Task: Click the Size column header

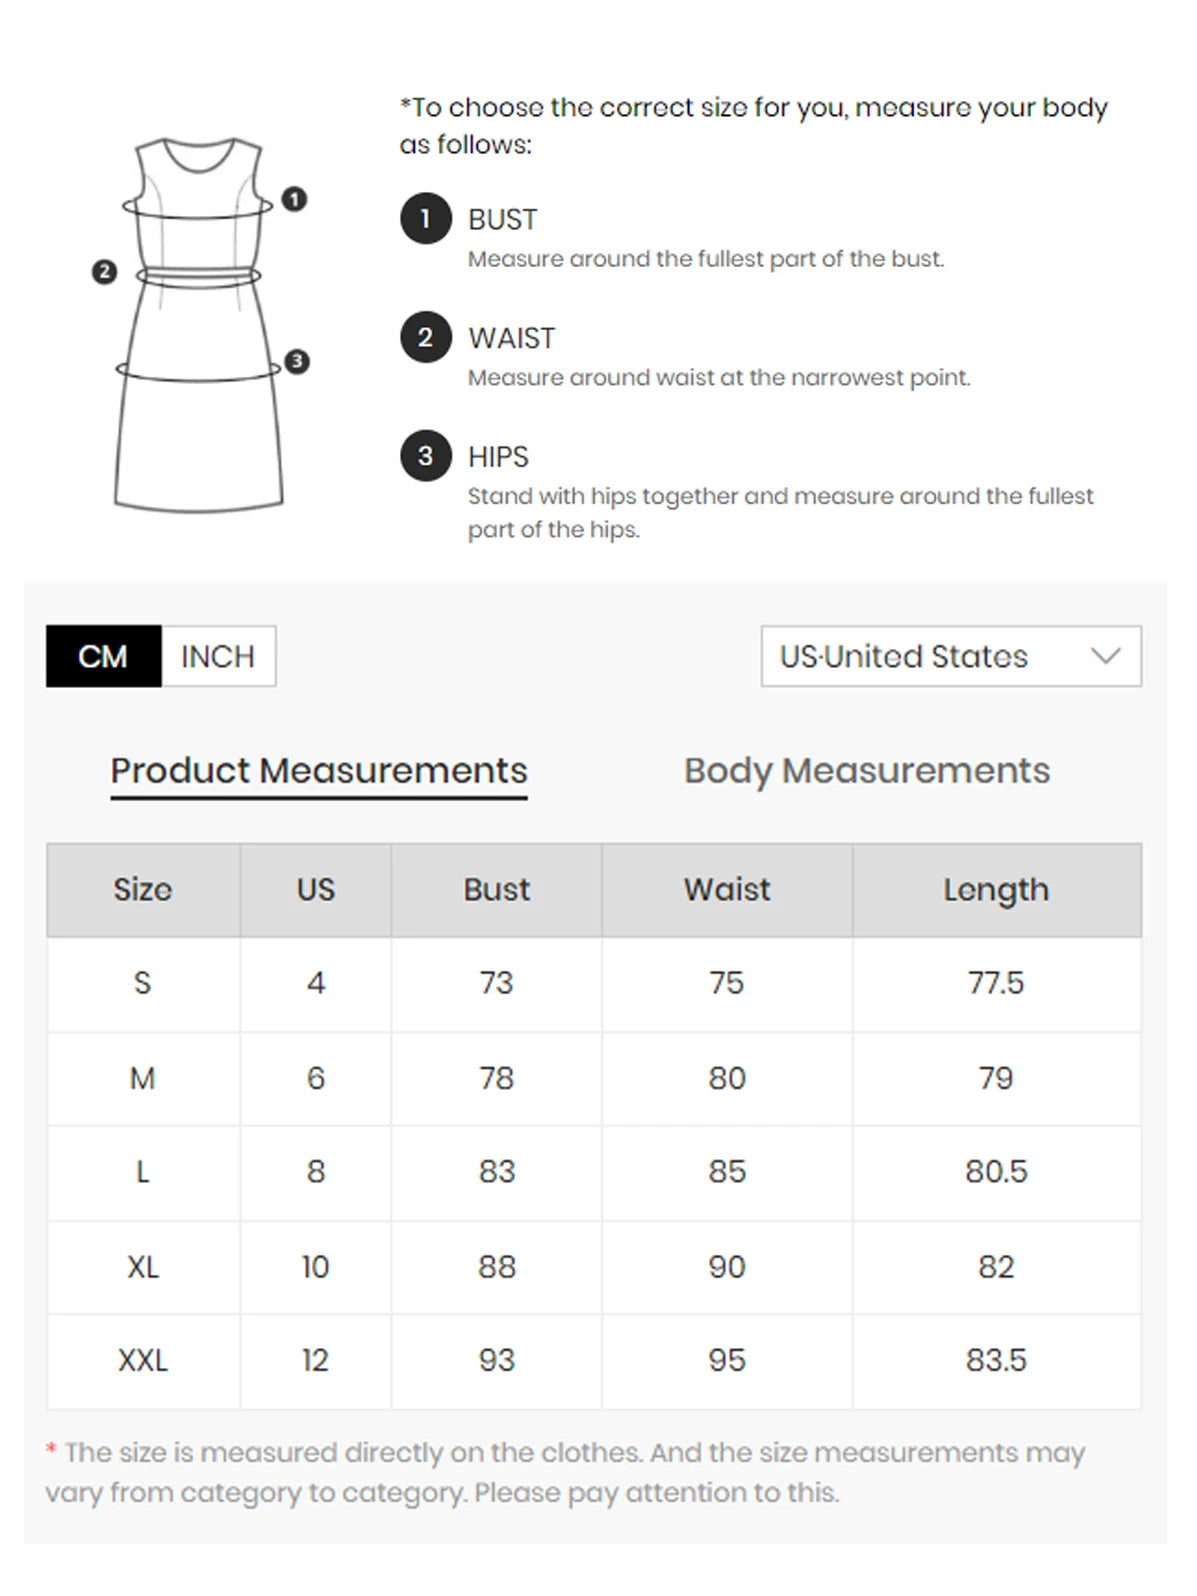Action: pyautogui.click(x=143, y=890)
